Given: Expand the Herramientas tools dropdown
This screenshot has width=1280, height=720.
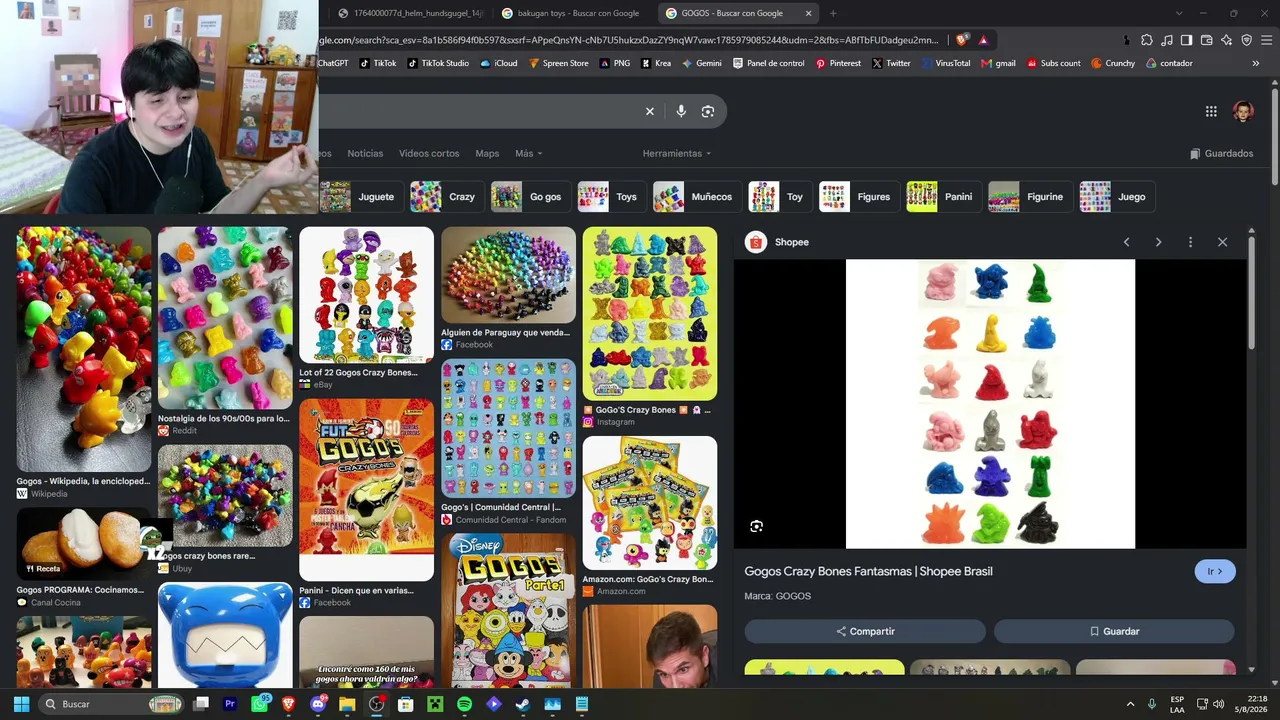Looking at the screenshot, I should click(x=677, y=153).
